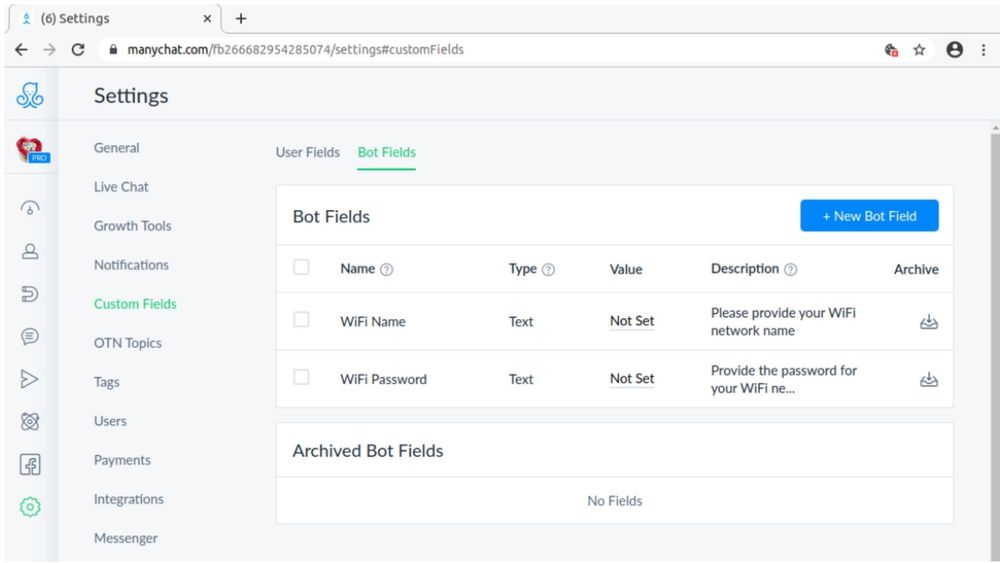
Task: Open Tags settings section
Action: point(107,382)
